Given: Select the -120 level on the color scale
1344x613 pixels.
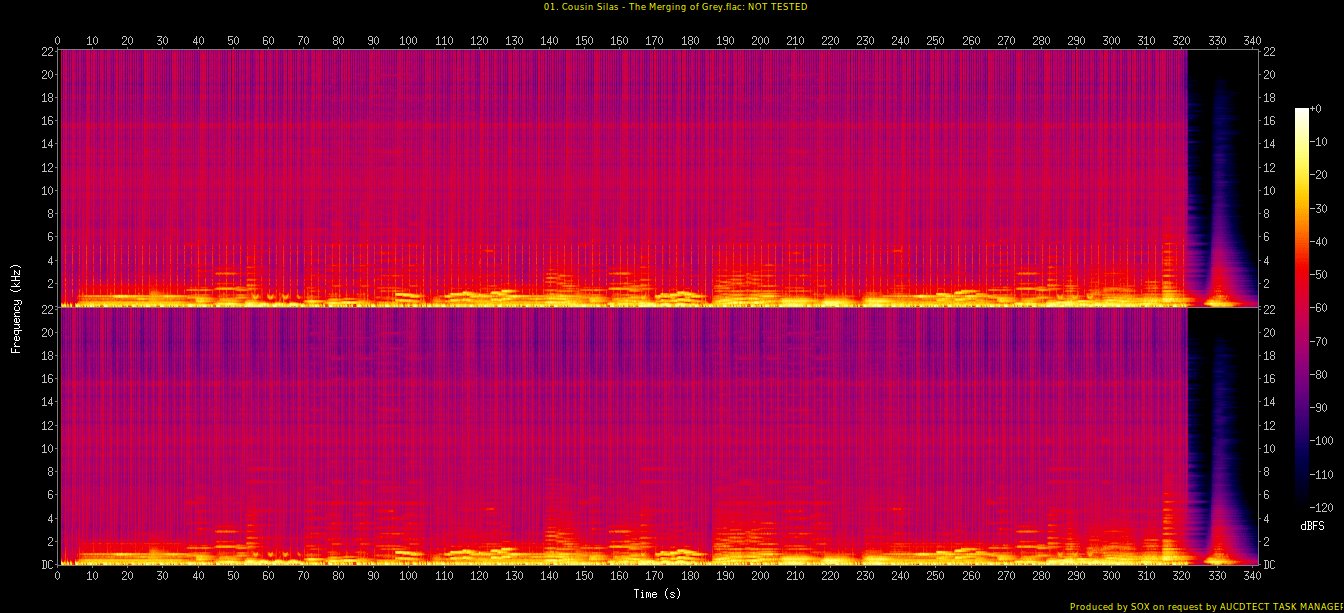Looking at the screenshot, I should 1302,505.
